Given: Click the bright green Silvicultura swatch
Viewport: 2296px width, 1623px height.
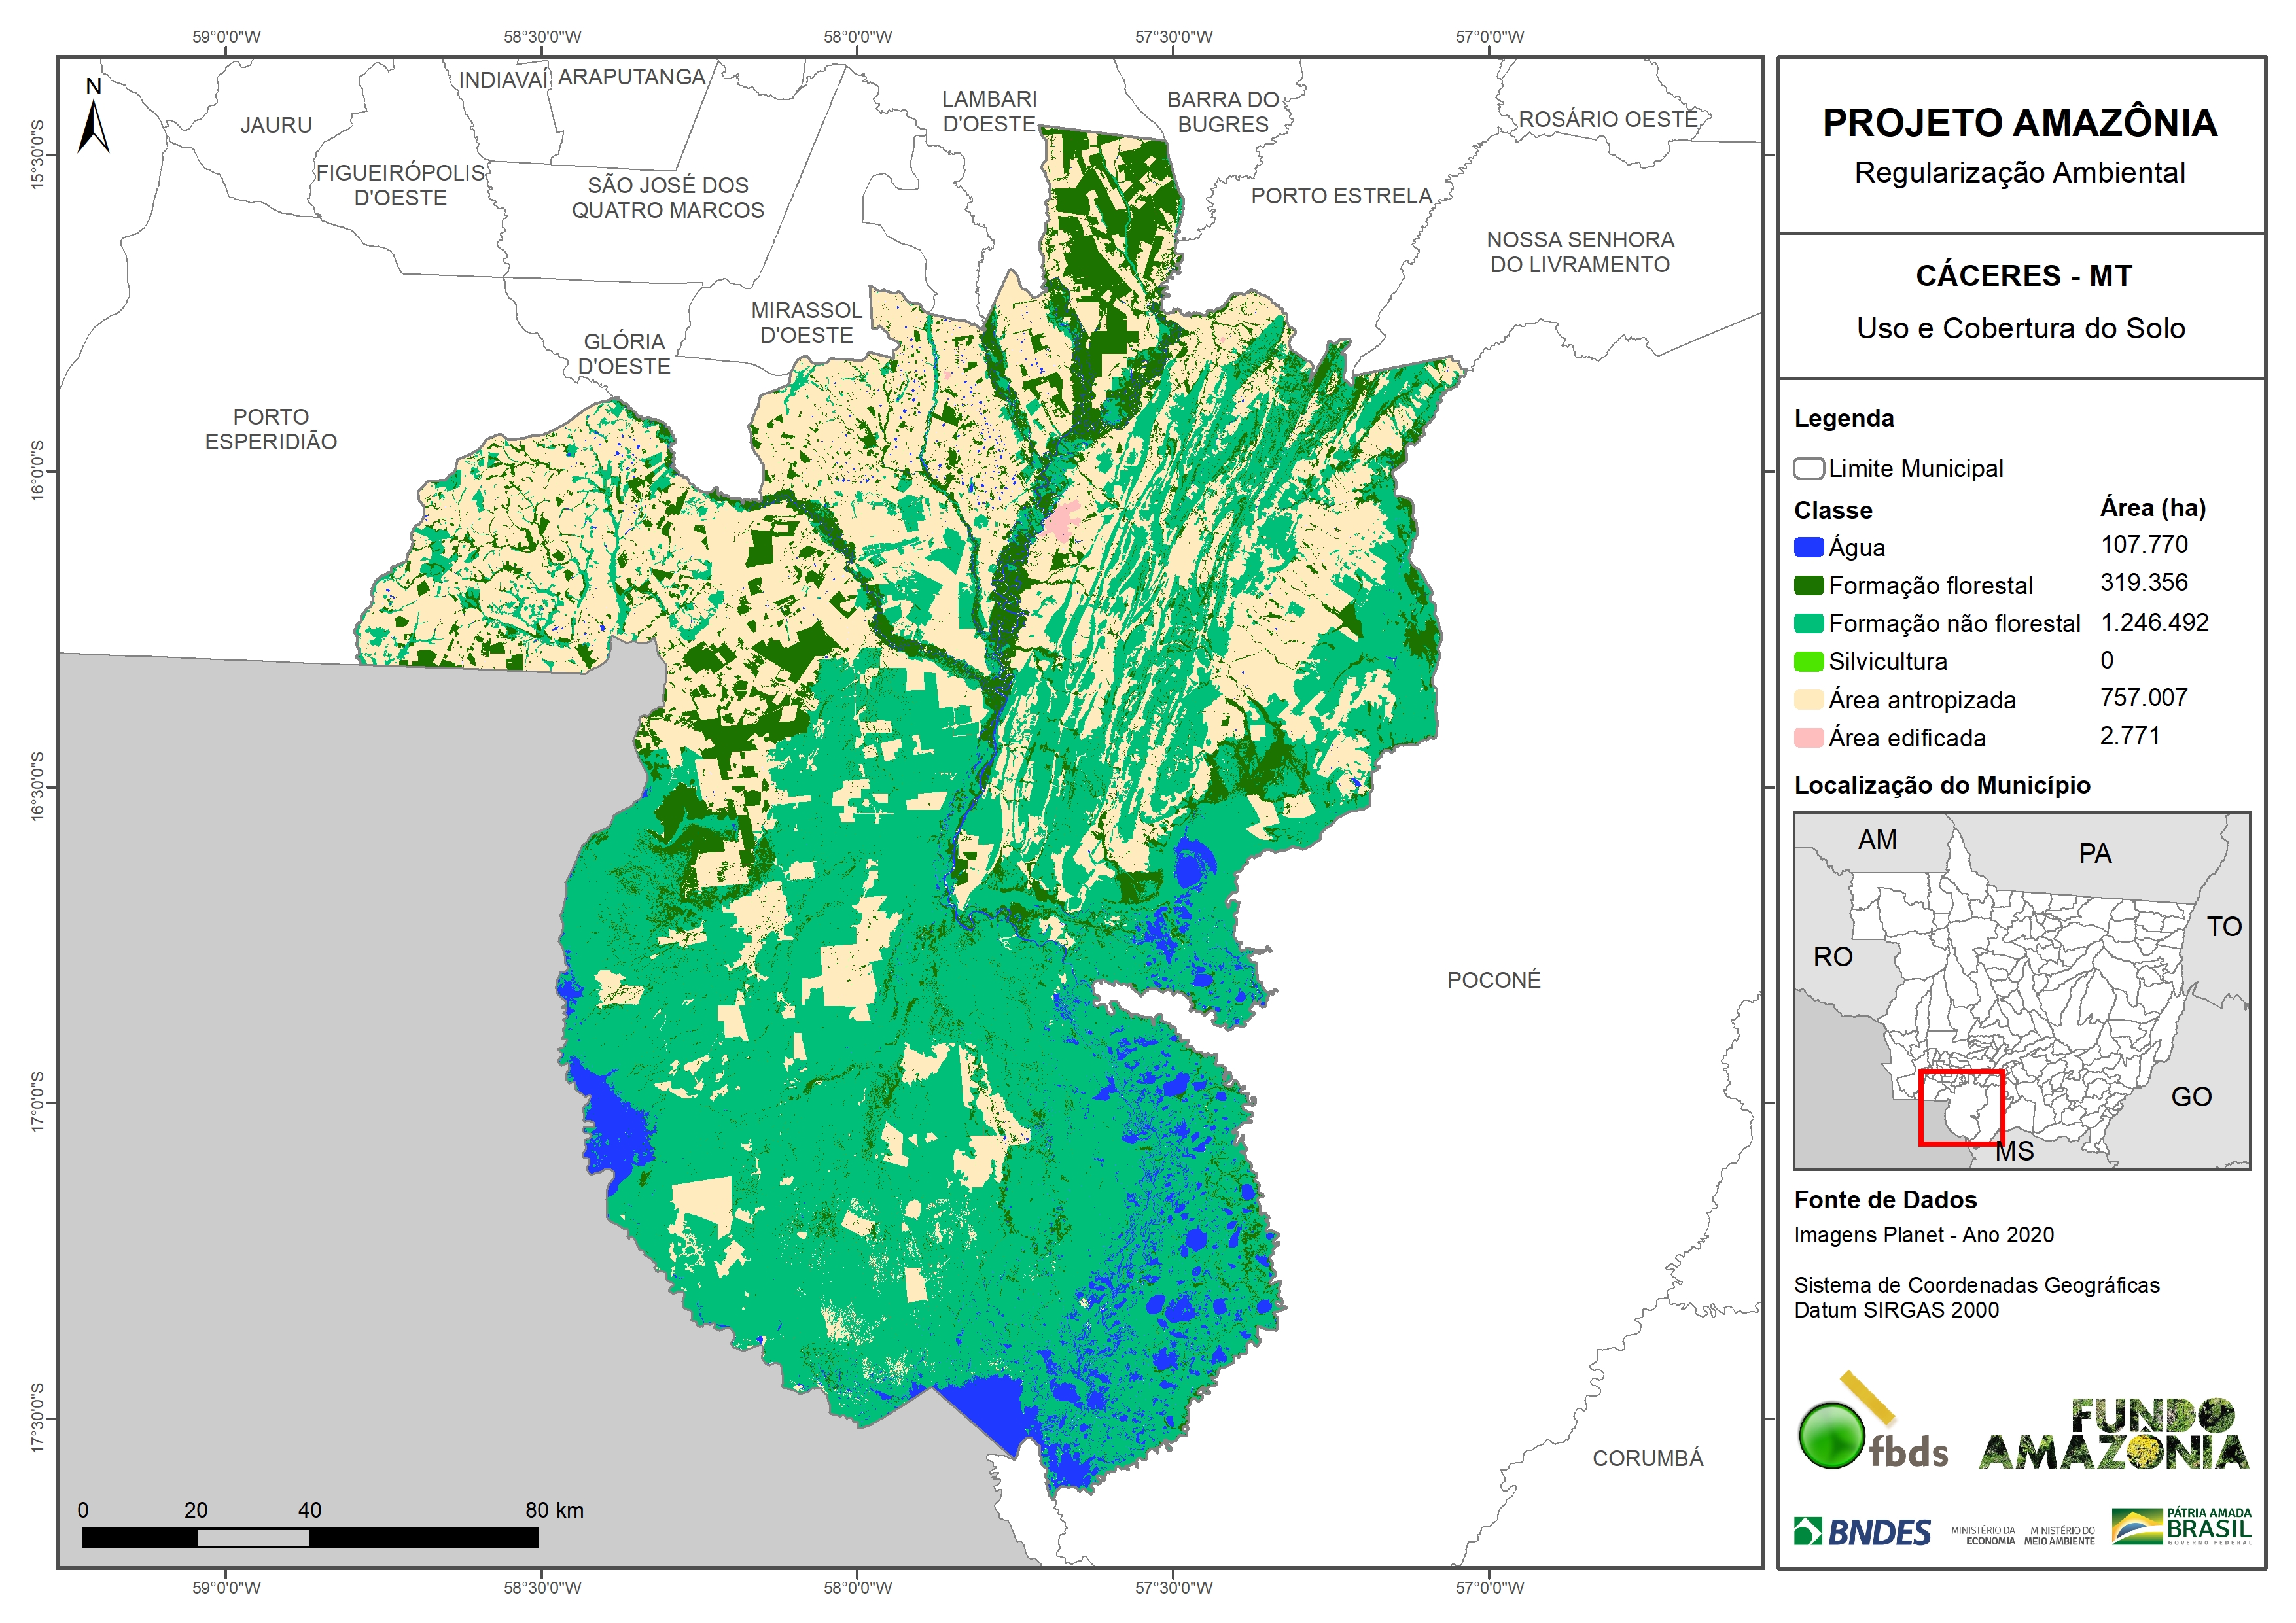Looking at the screenshot, I should pyautogui.click(x=1808, y=661).
